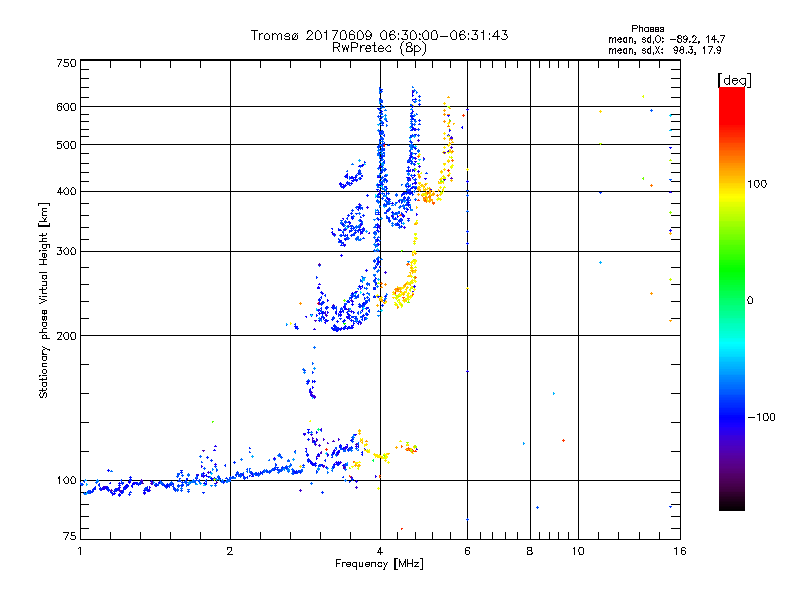Click the blue band of the colorbar near -100
800x600 pixels.
pyautogui.click(x=731, y=416)
